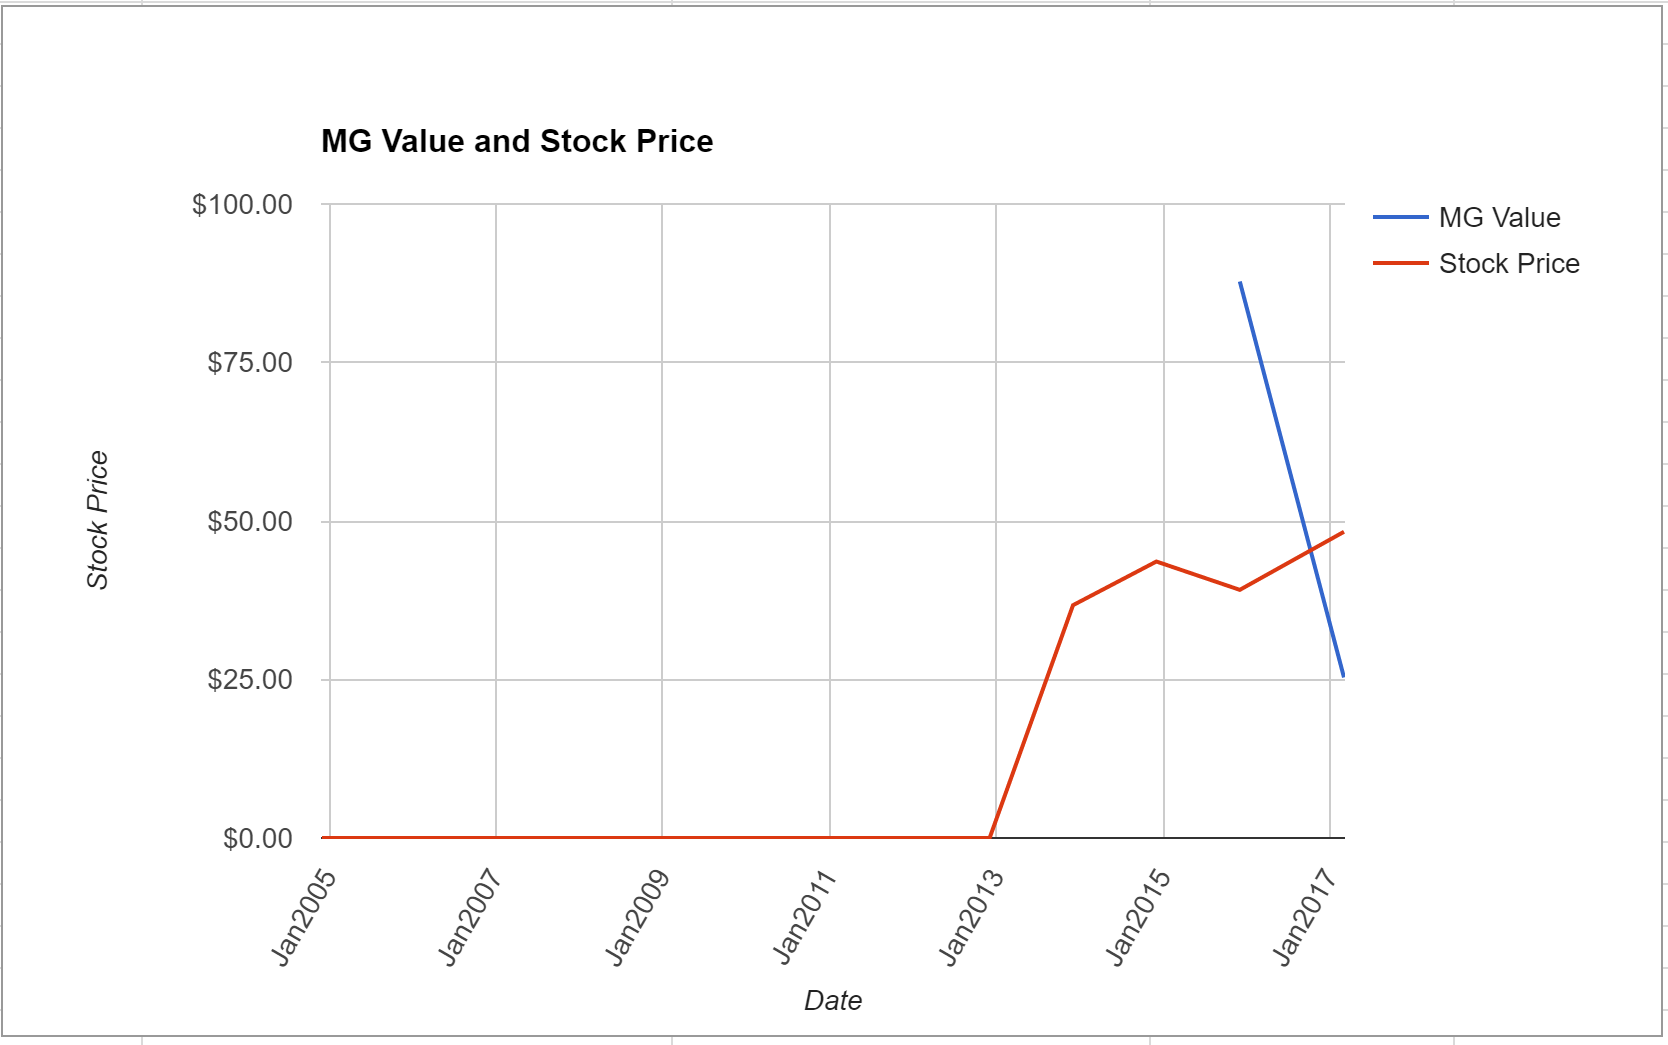Click the MG Value legend label

pos(1499,217)
